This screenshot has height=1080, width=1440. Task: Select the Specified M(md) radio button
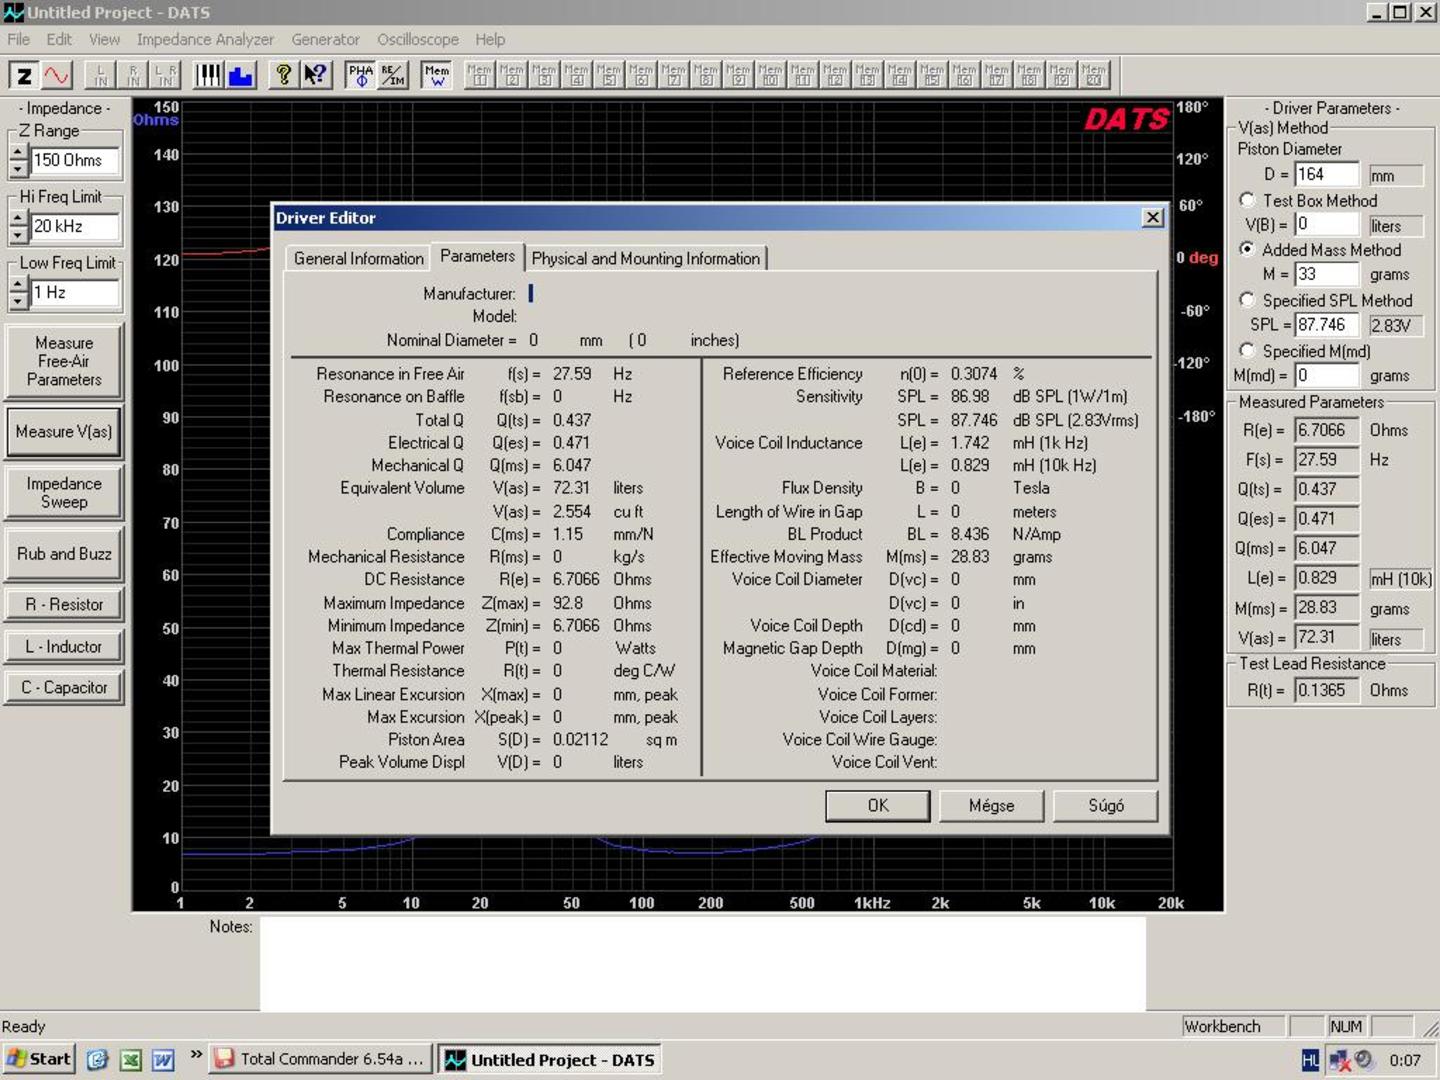pos(1247,350)
